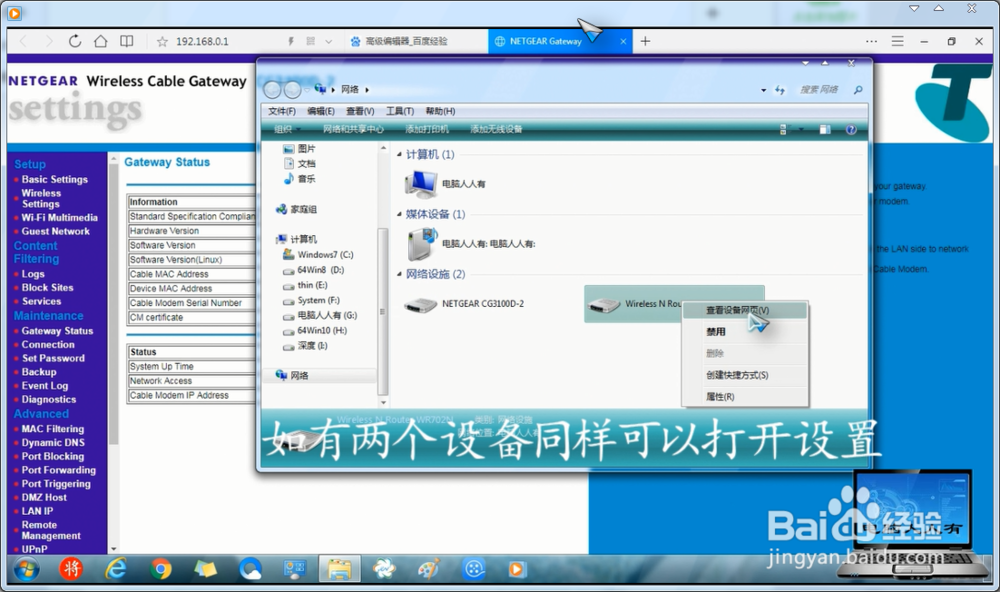
Task: Click search magnifier in Explorer window
Action: [x=858, y=90]
